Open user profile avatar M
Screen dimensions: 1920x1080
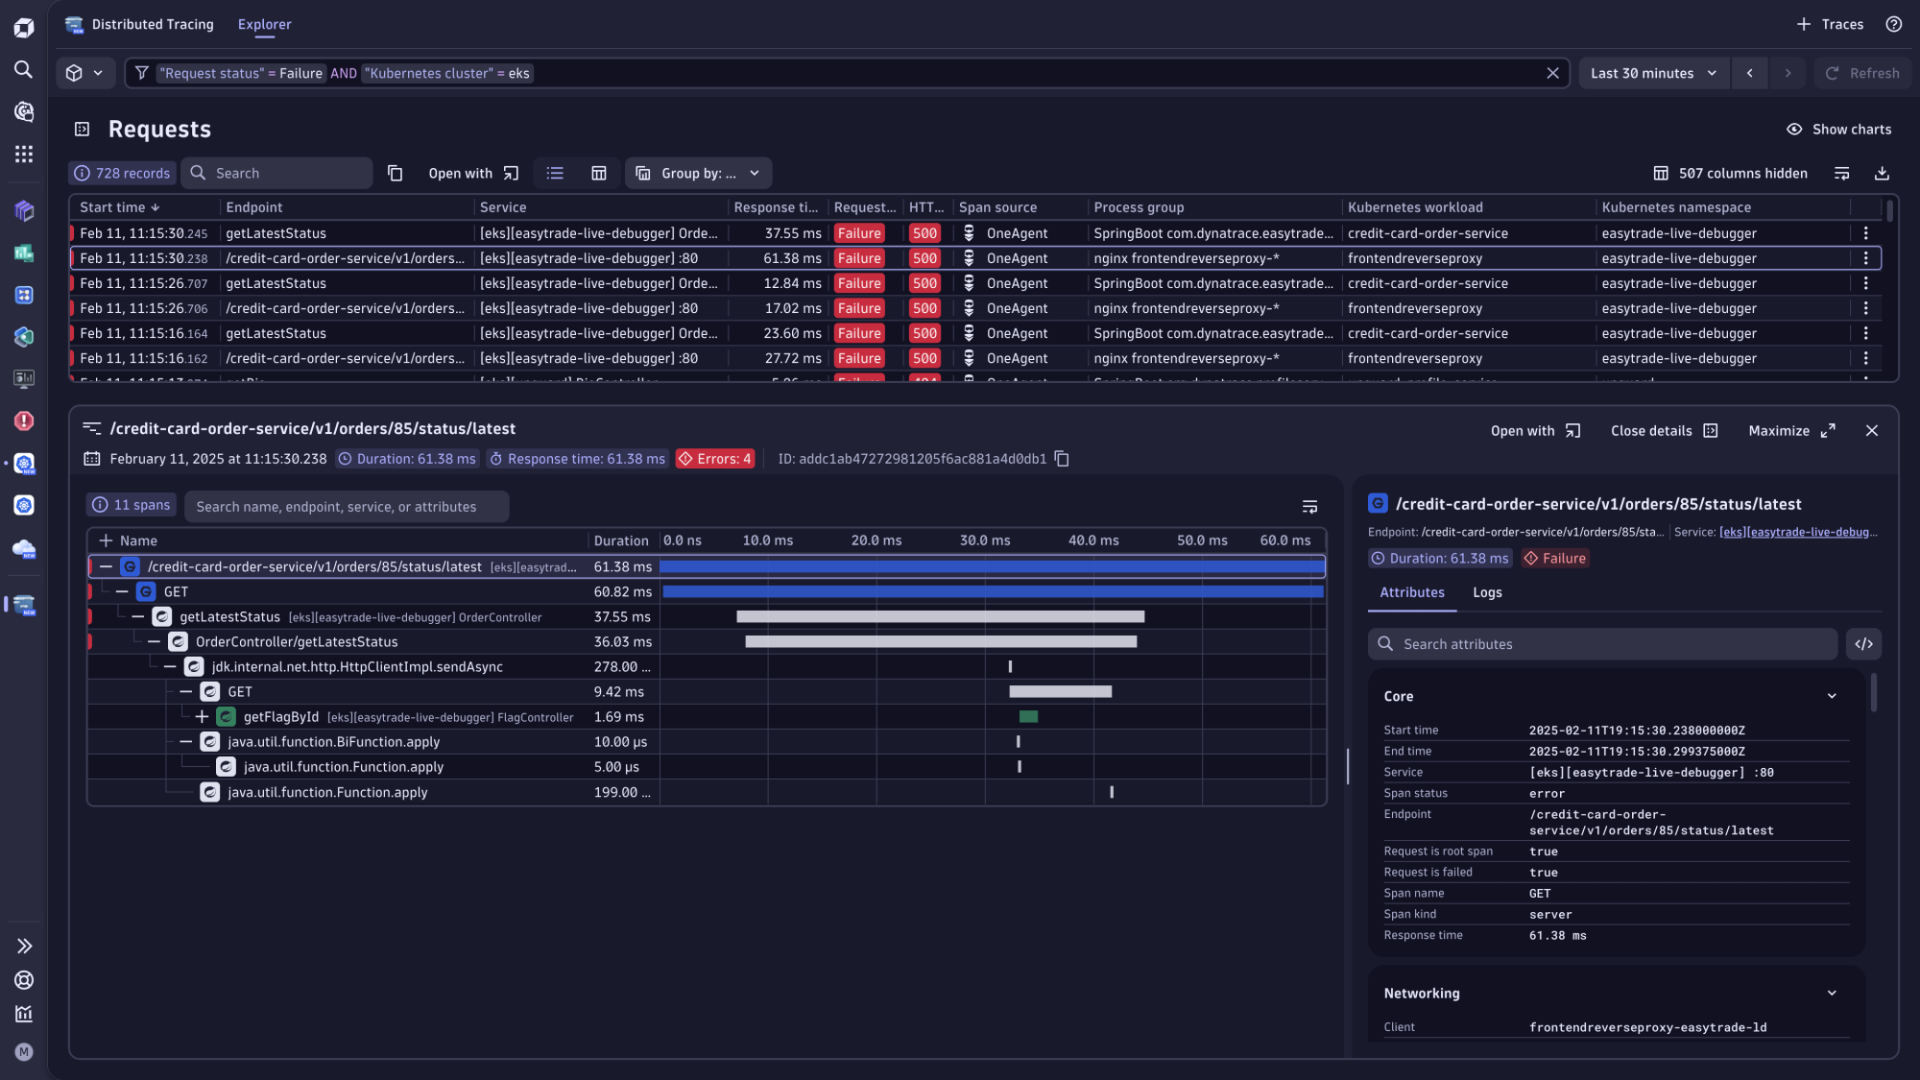click(x=24, y=1052)
